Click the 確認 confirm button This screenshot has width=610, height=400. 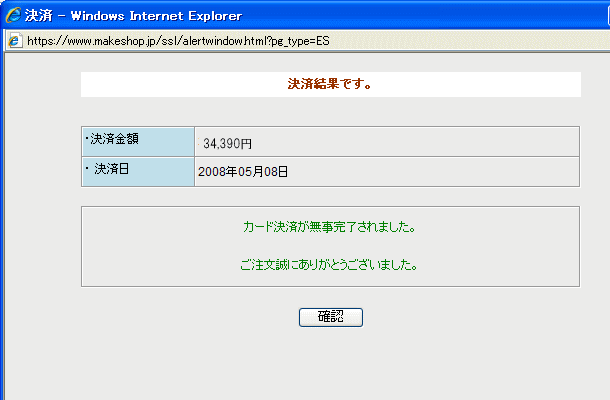[x=331, y=317]
